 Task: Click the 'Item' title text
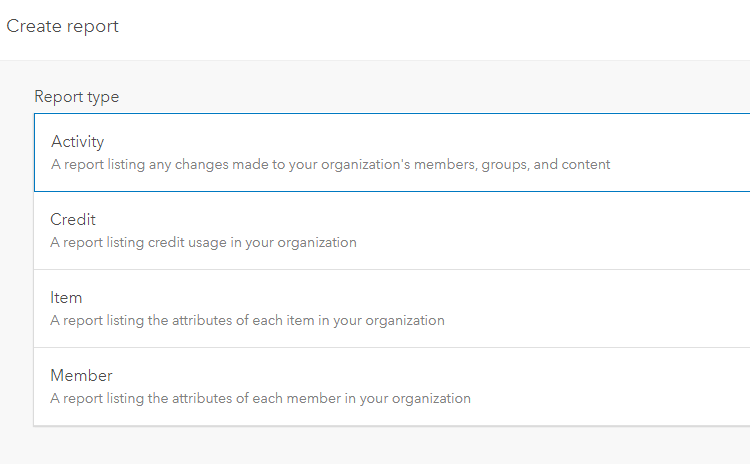66,298
